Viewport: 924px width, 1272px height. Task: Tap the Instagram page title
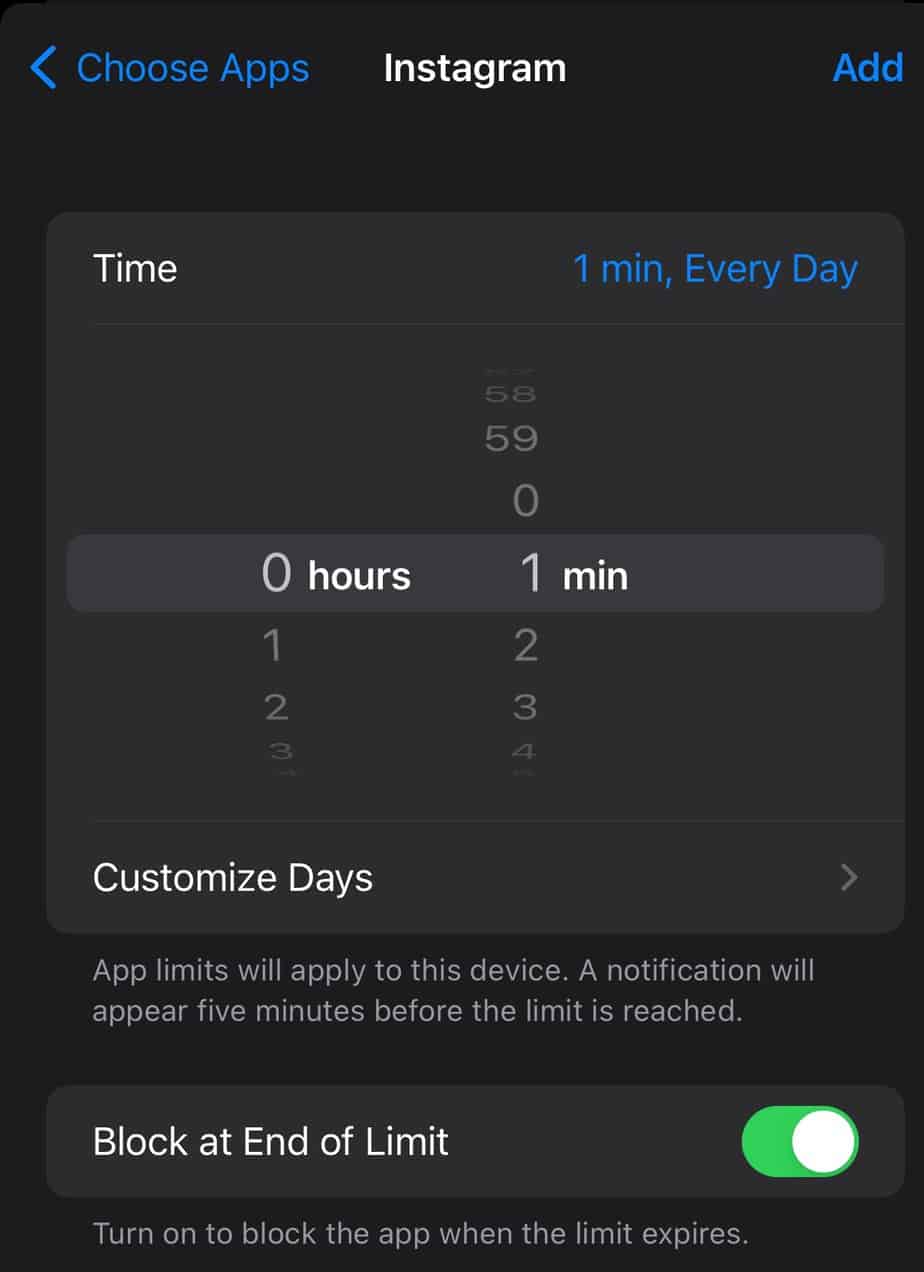pos(475,68)
